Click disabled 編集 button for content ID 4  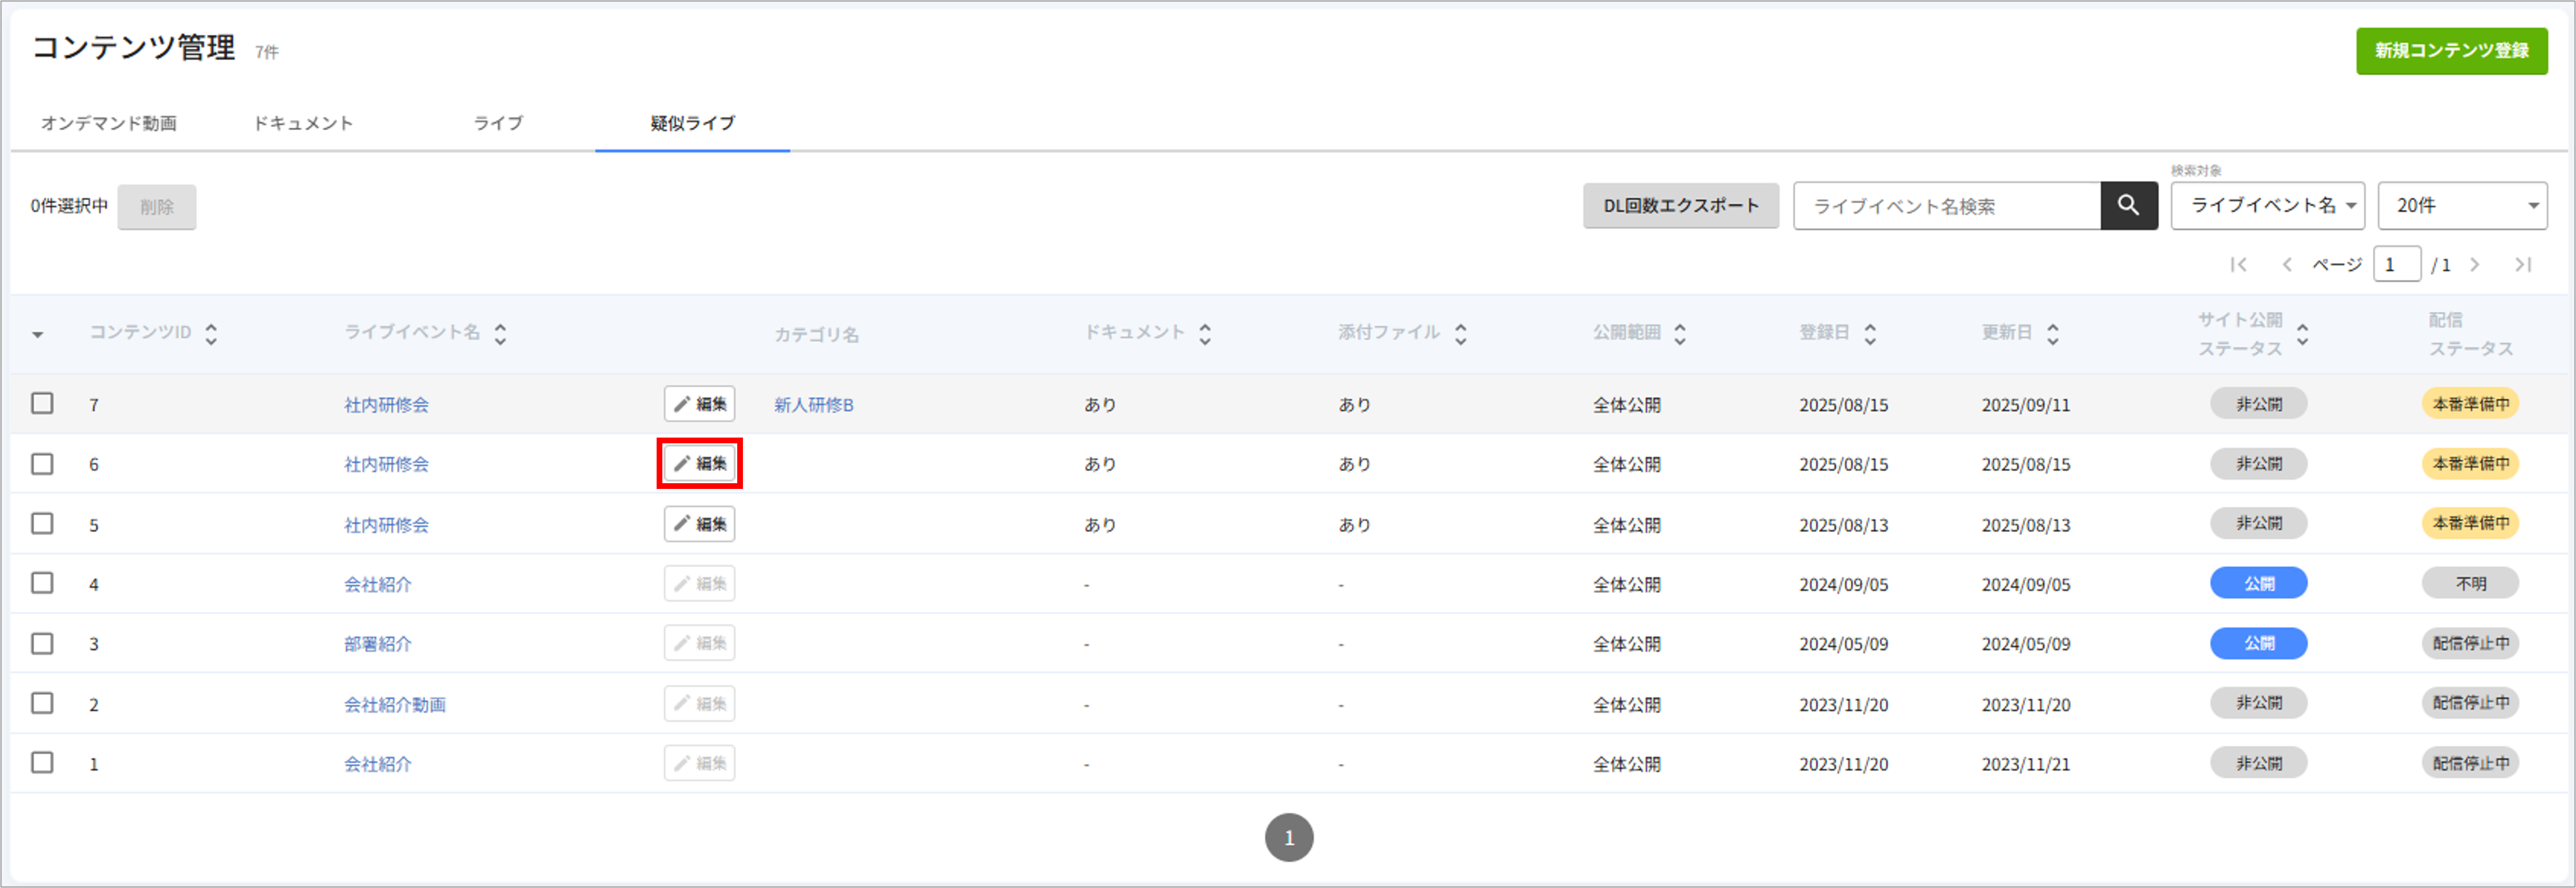coord(699,584)
